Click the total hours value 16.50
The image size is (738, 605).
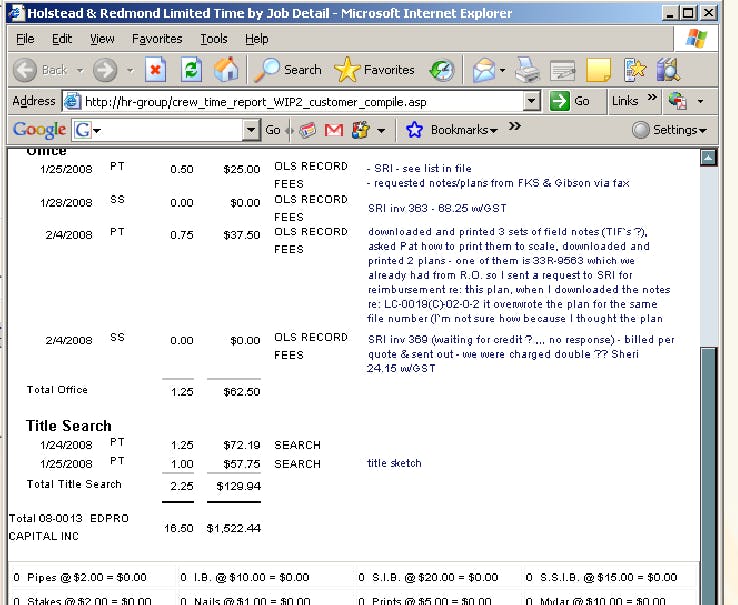178,528
